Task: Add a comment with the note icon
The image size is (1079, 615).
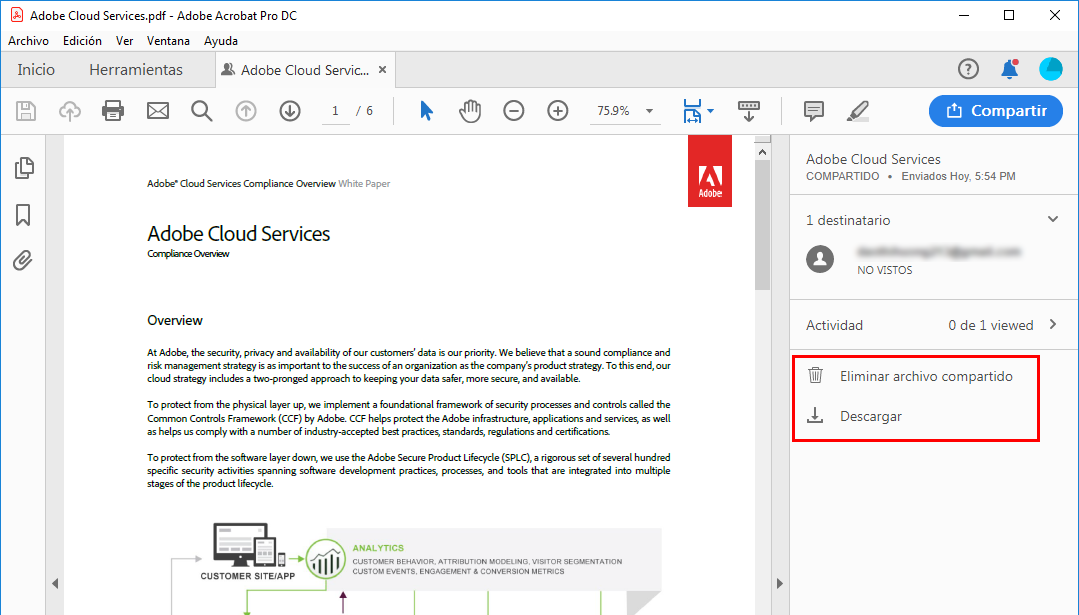Action: point(813,111)
